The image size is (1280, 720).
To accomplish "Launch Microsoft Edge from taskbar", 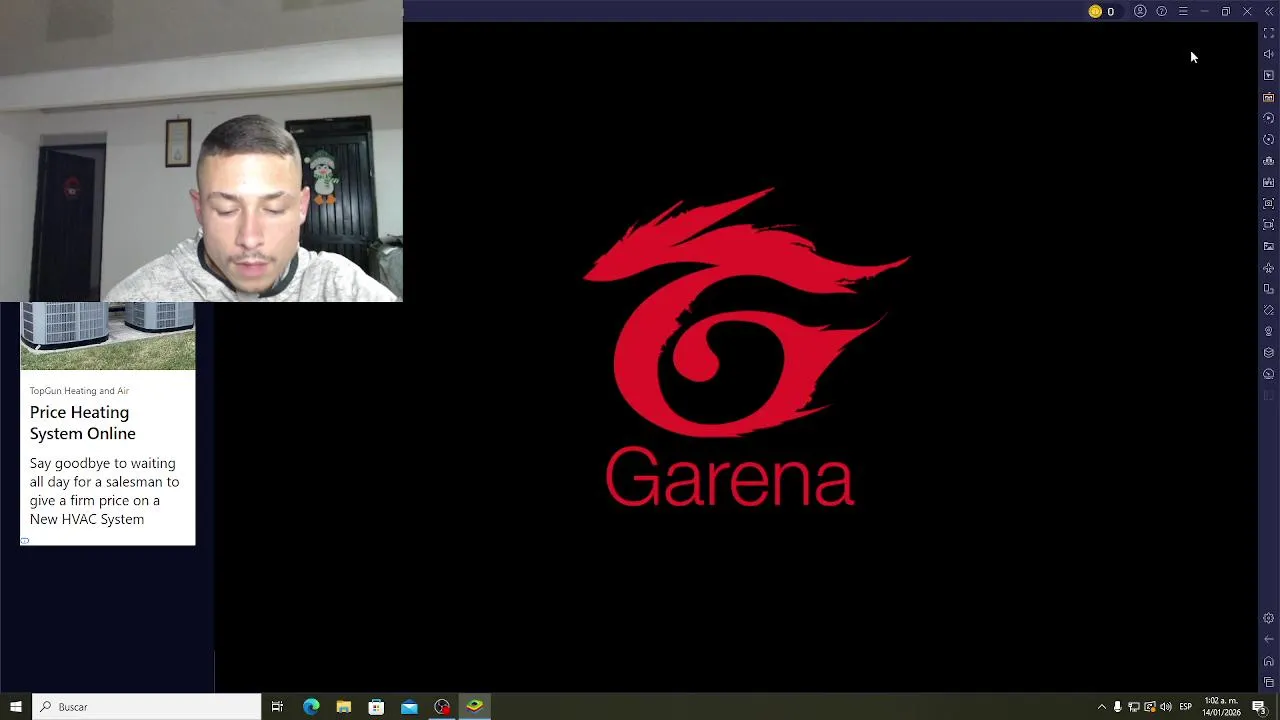I will coord(311,707).
